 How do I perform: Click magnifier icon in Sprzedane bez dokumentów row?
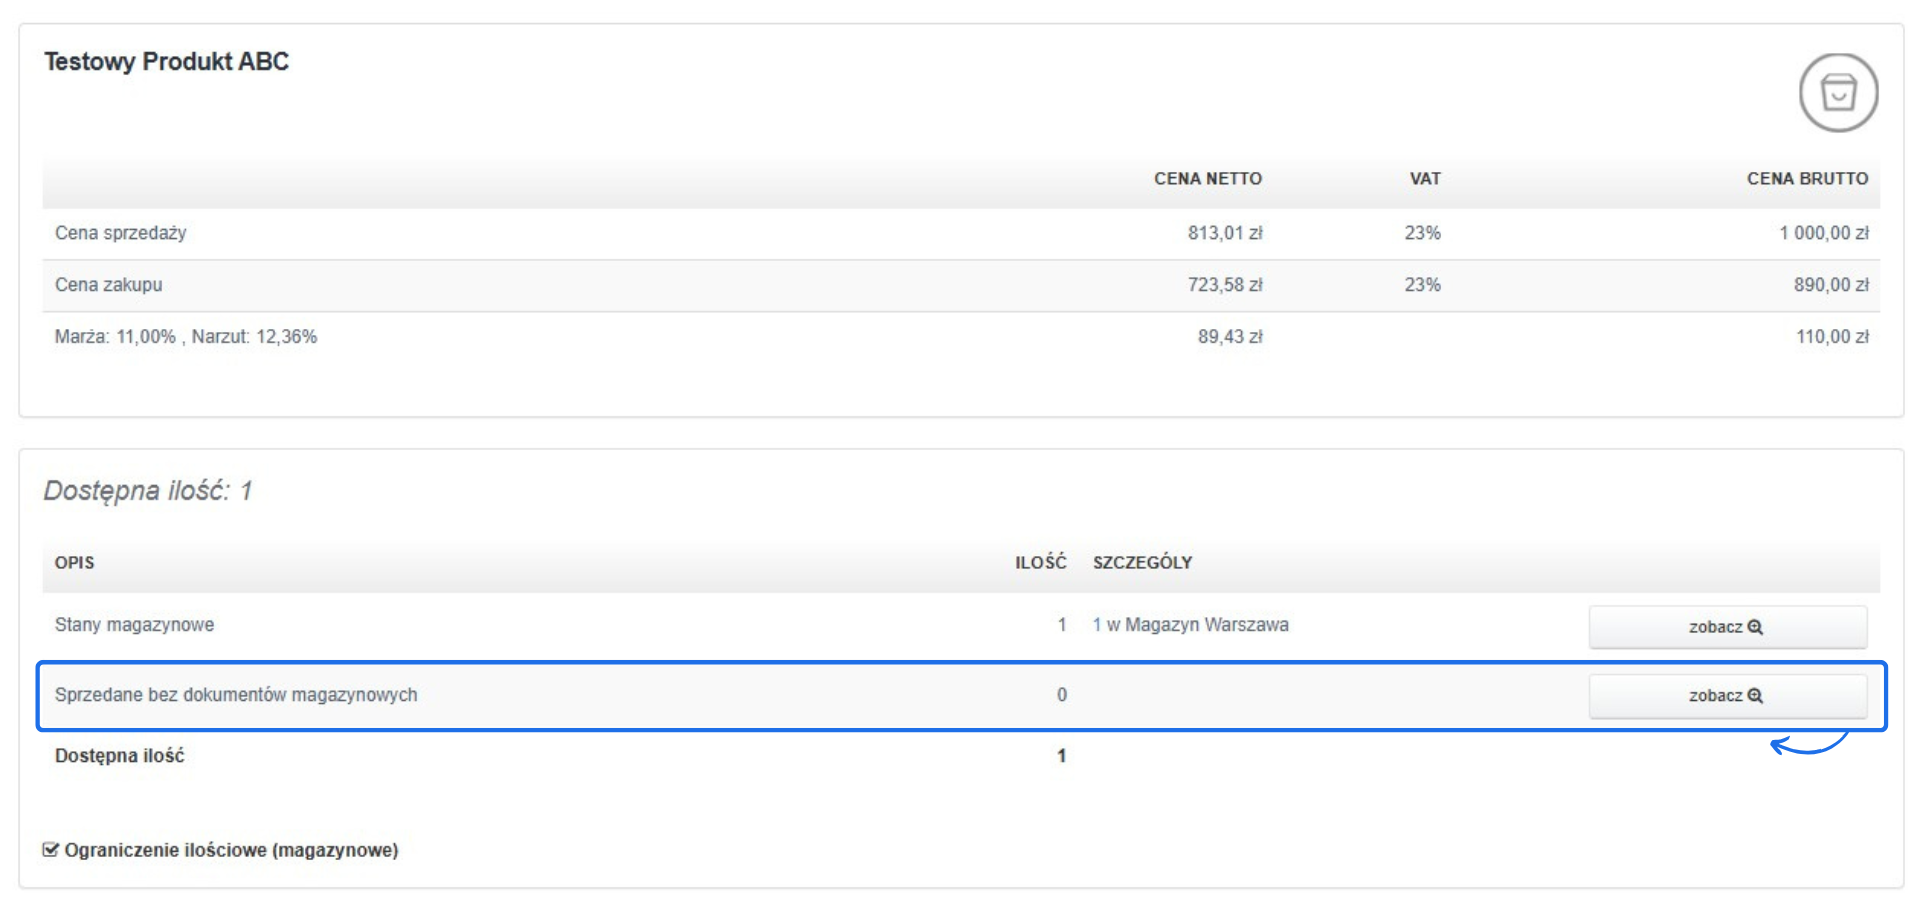(1755, 696)
